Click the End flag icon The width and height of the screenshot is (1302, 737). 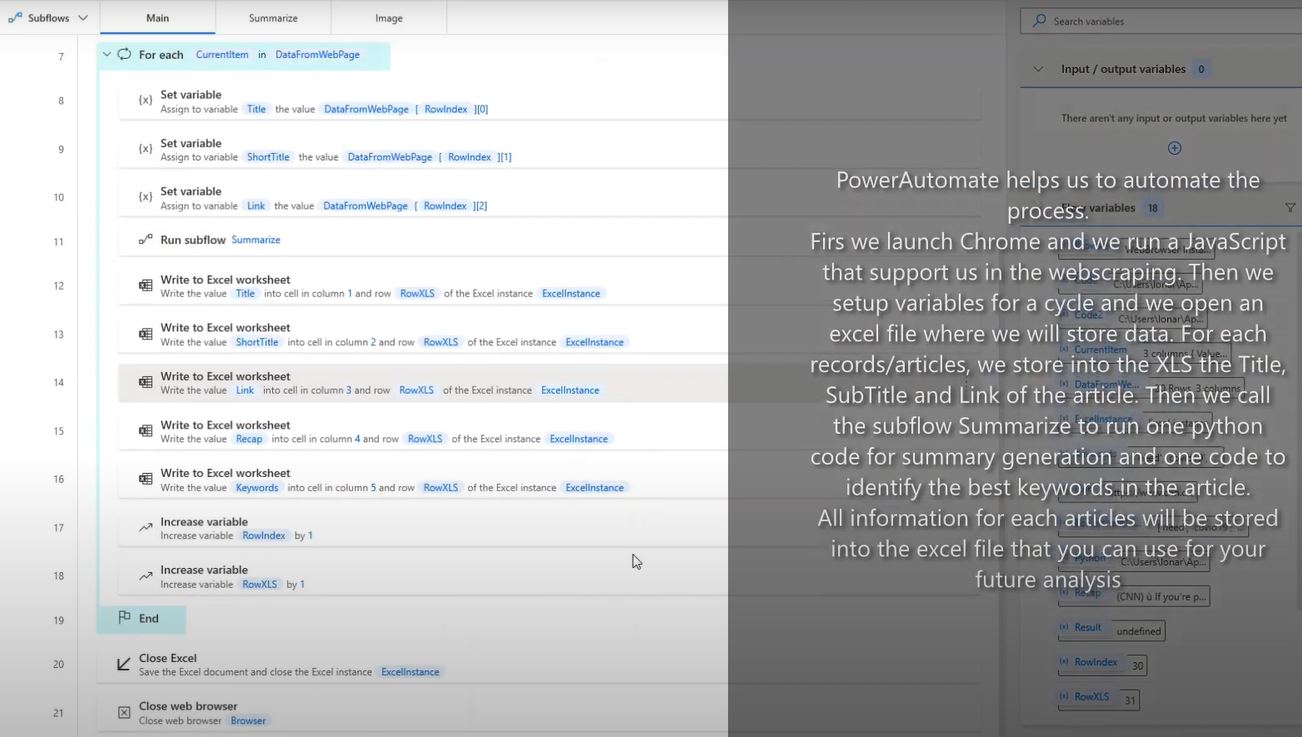click(x=124, y=618)
